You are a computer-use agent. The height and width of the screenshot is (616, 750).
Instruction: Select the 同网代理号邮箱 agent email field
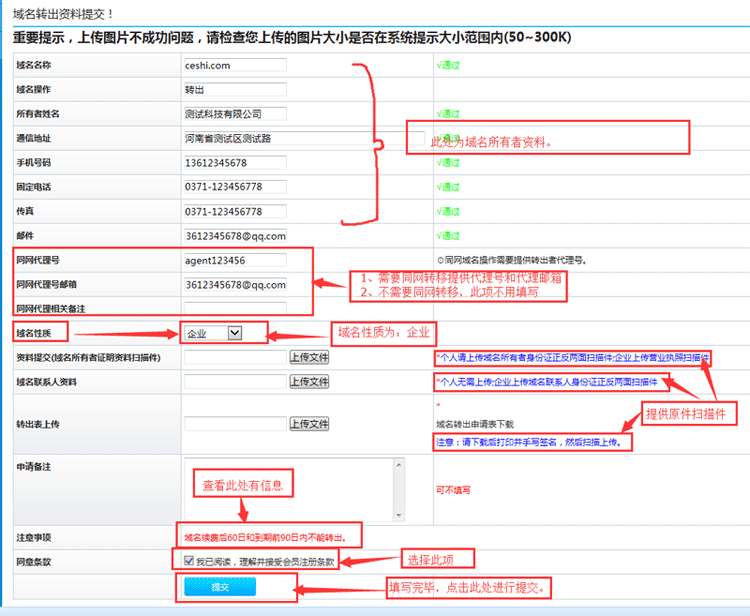(x=235, y=285)
